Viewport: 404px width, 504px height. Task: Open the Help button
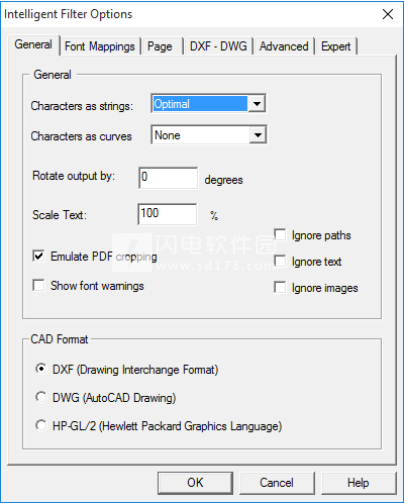pos(359,483)
